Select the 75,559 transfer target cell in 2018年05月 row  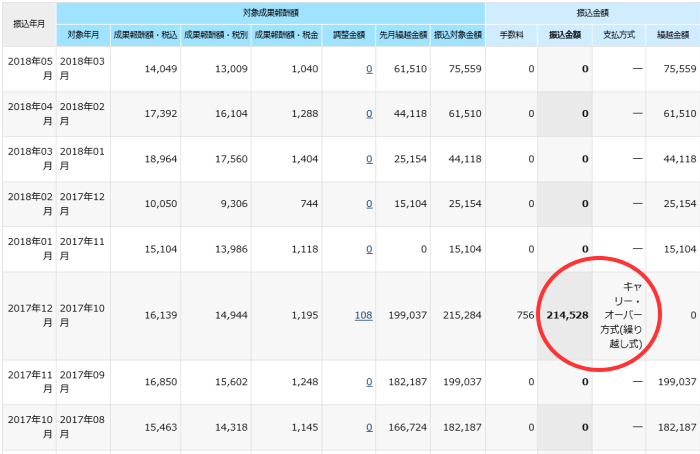(x=458, y=69)
